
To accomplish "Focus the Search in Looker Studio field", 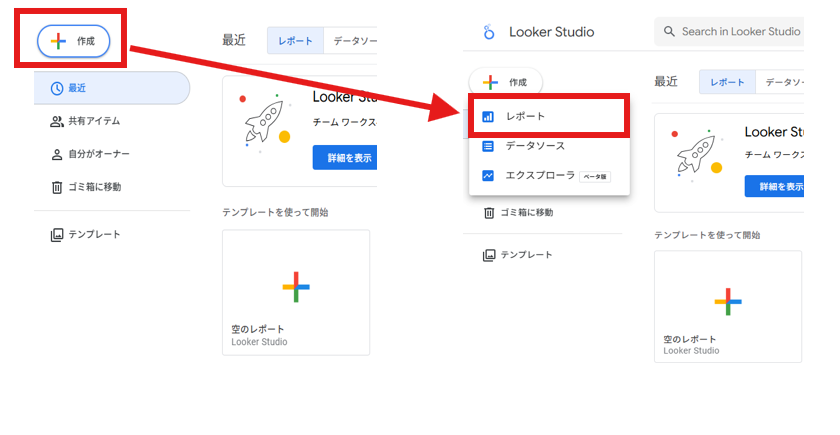I will point(738,32).
